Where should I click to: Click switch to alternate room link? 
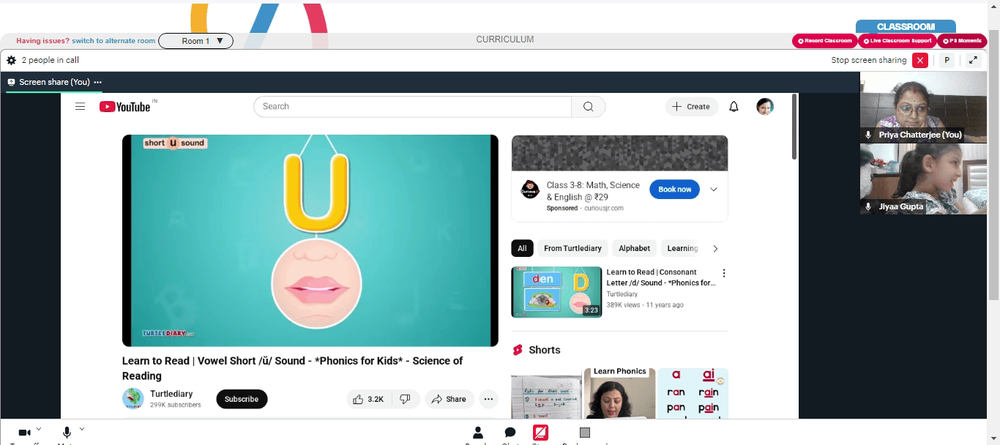pyautogui.click(x=114, y=41)
